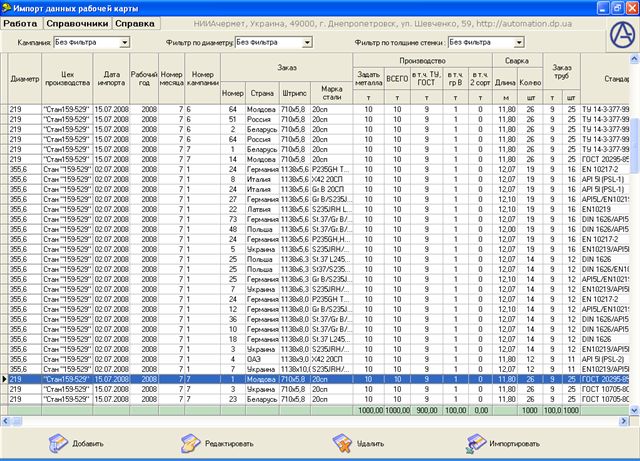Screen dimensions: 640x461
Task: Click vertical scrollbar up arrow
Action: [634, 59]
